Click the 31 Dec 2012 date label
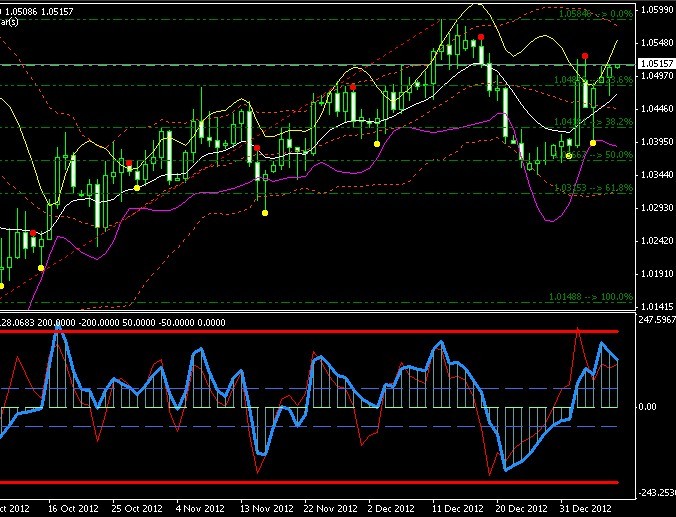Viewport: 676px width, 517px height. pyautogui.click(x=585, y=508)
